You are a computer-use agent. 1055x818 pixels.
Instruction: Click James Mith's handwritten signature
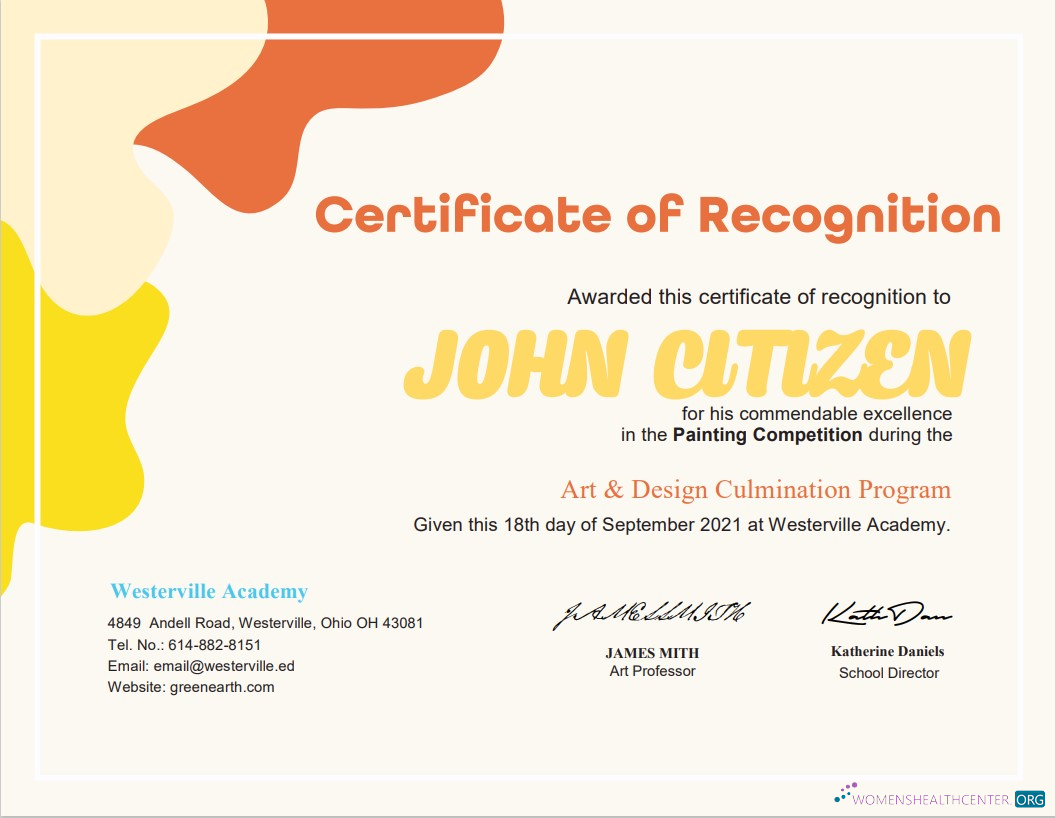pyautogui.click(x=653, y=614)
